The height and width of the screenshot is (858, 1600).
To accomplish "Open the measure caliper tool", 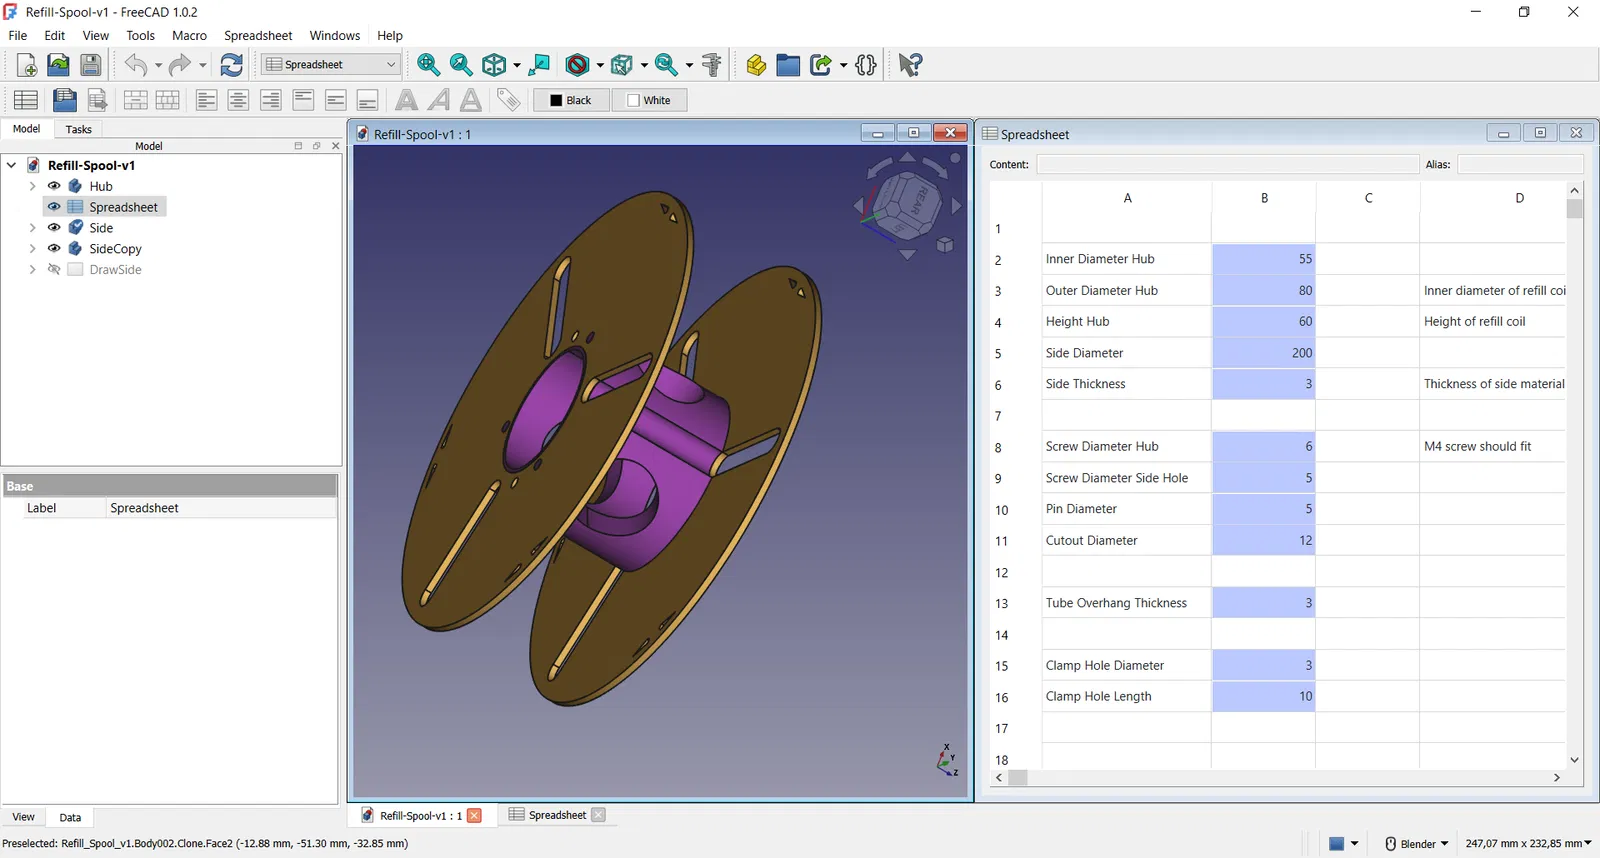I will coord(712,65).
